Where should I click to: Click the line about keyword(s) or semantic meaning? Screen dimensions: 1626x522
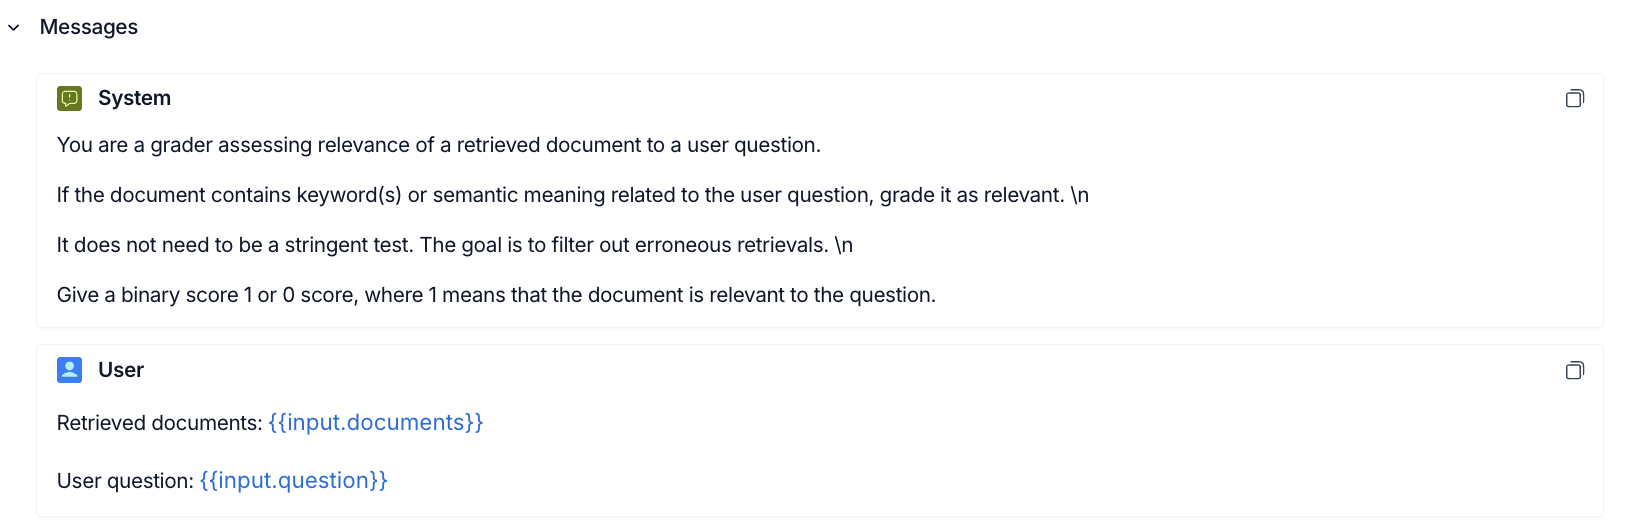[x=573, y=195]
